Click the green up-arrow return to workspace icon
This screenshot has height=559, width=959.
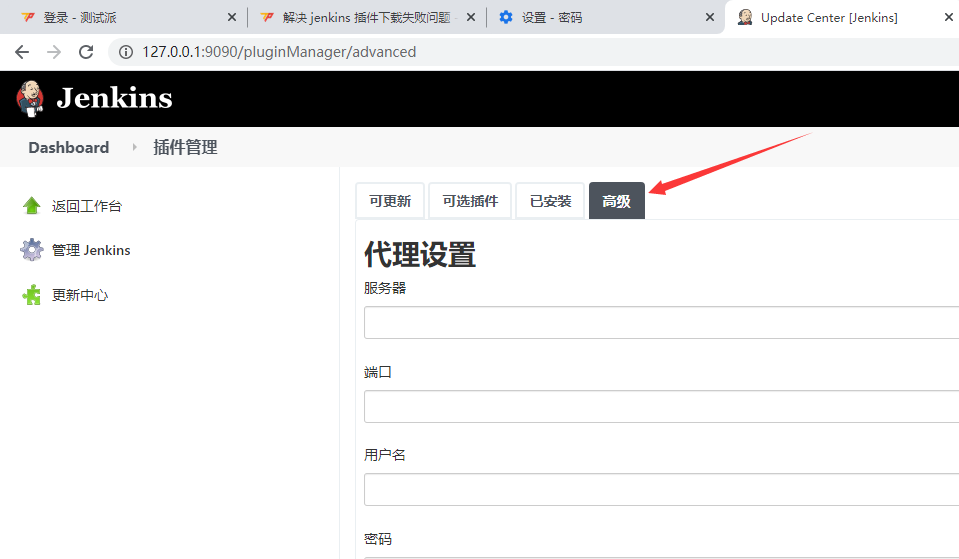[32, 206]
